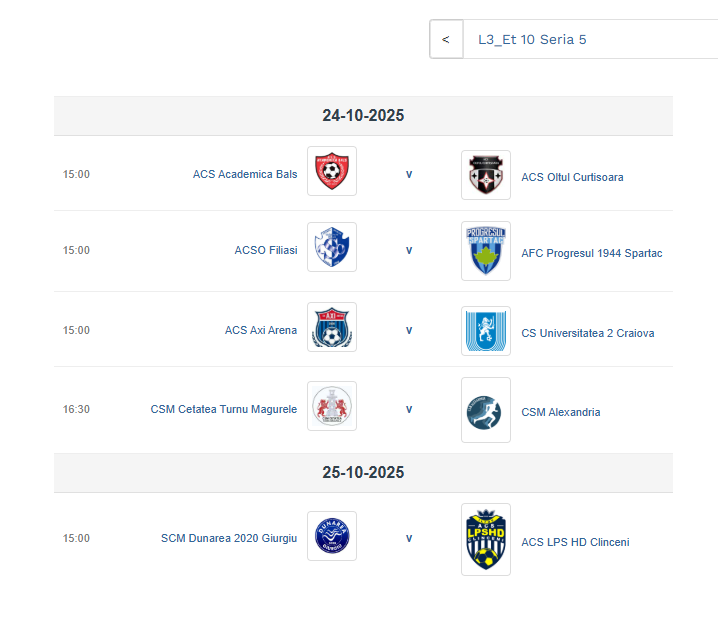Open SCM Dunarea 2020 Giurgiu team link
The height and width of the screenshot is (617, 718).
click(229, 538)
